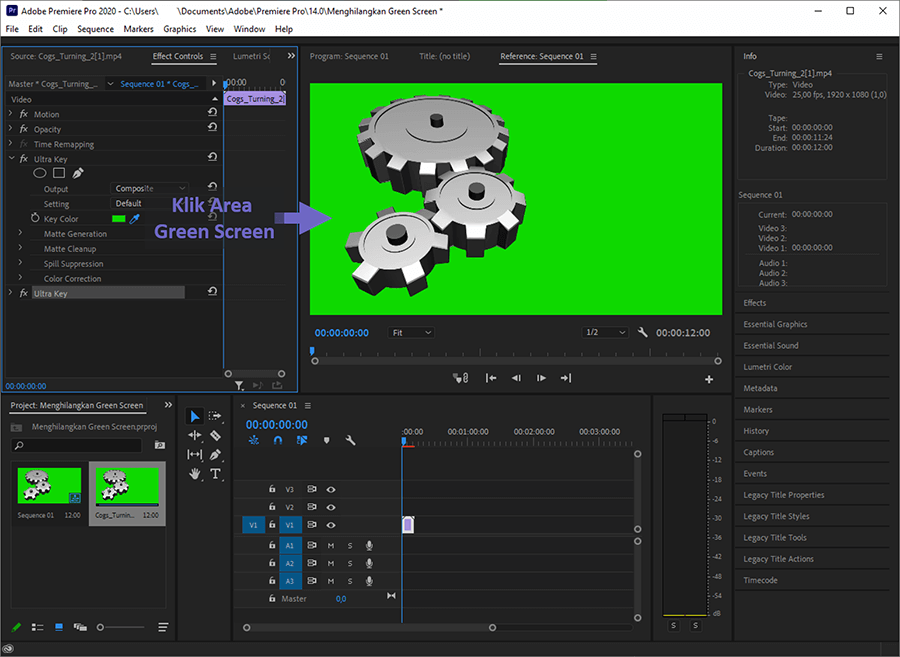The width and height of the screenshot is (900, 657).
Task: Select the Pen tool in timeline toolbox
Action: point(215,454)
